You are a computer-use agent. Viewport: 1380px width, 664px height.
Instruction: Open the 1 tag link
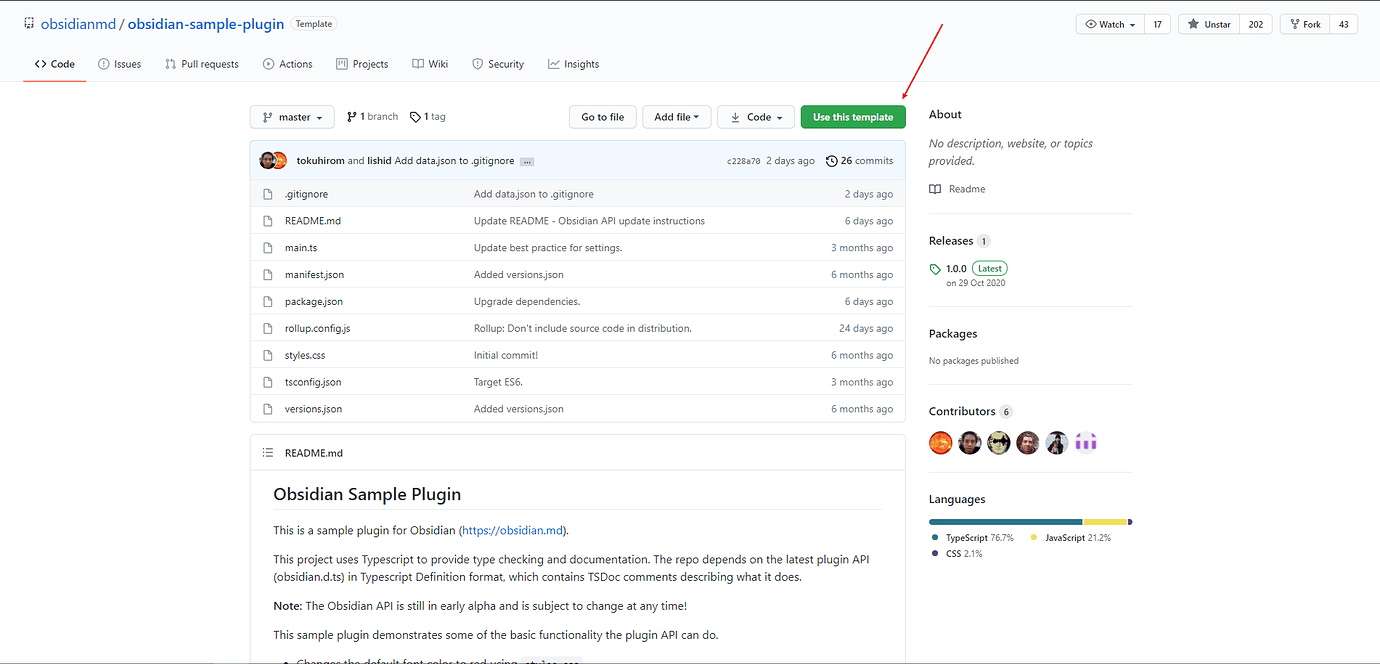[428, 117]
